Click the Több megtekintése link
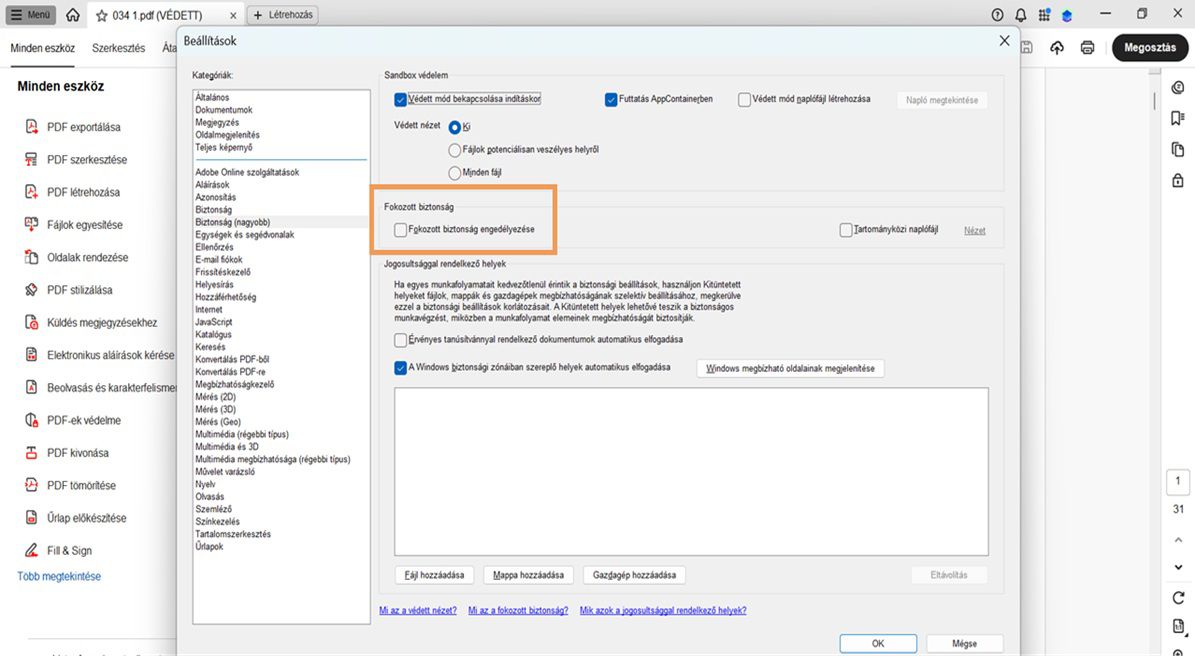 pyautogui.click(x=59, y=577)
